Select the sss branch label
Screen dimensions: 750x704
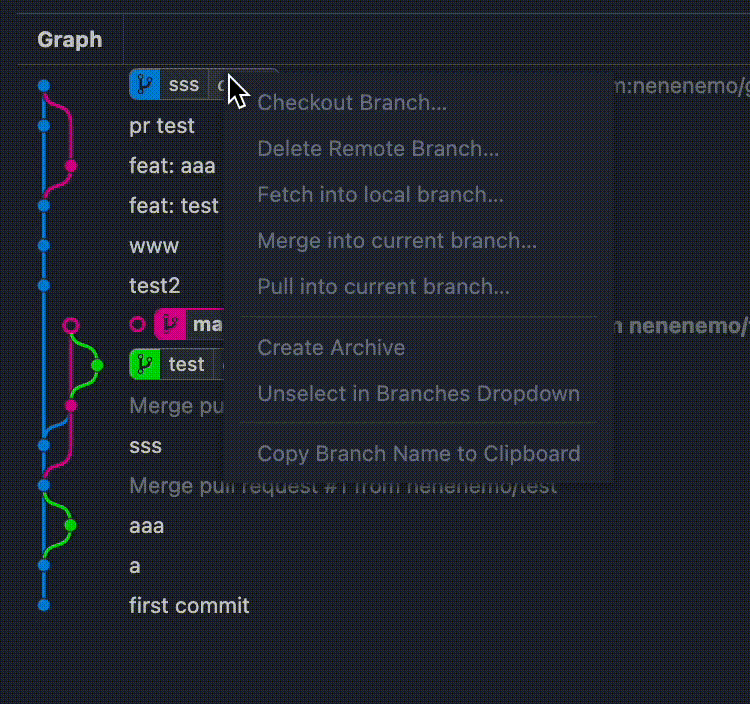(184, 85)
